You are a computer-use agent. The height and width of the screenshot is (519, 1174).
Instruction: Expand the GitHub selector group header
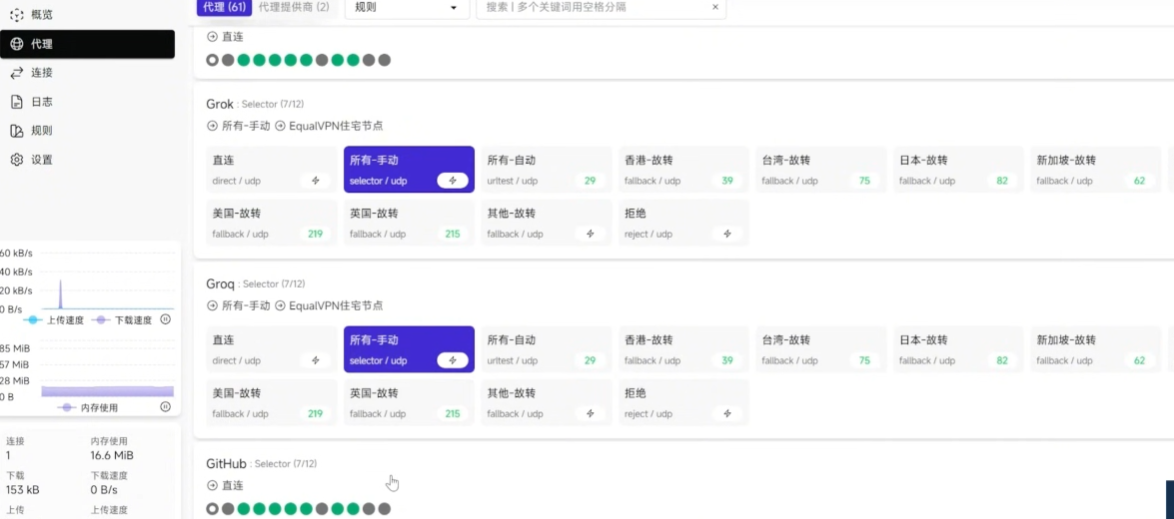261,464
